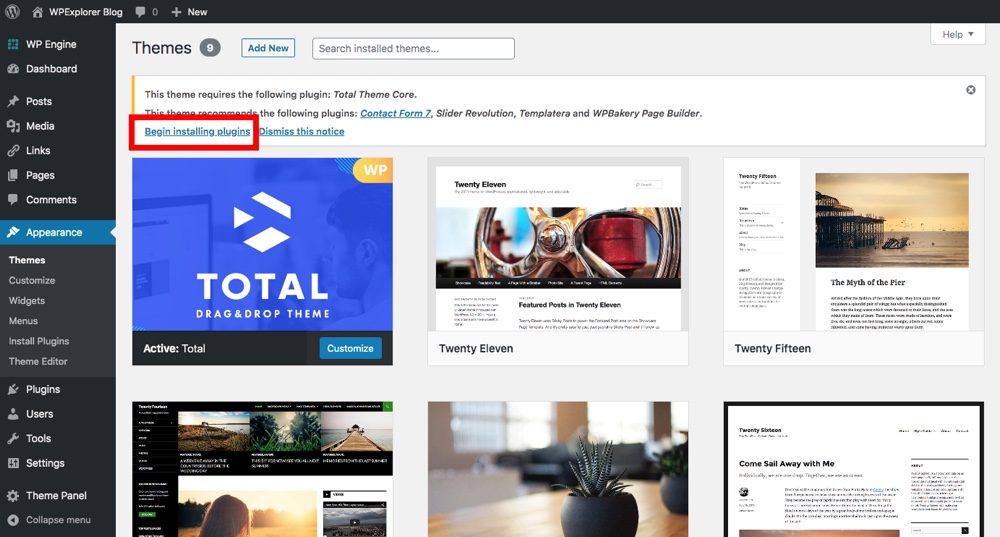
Task: Click the Comments bubble icon in sidebar
Action: [x=13, y=200]
